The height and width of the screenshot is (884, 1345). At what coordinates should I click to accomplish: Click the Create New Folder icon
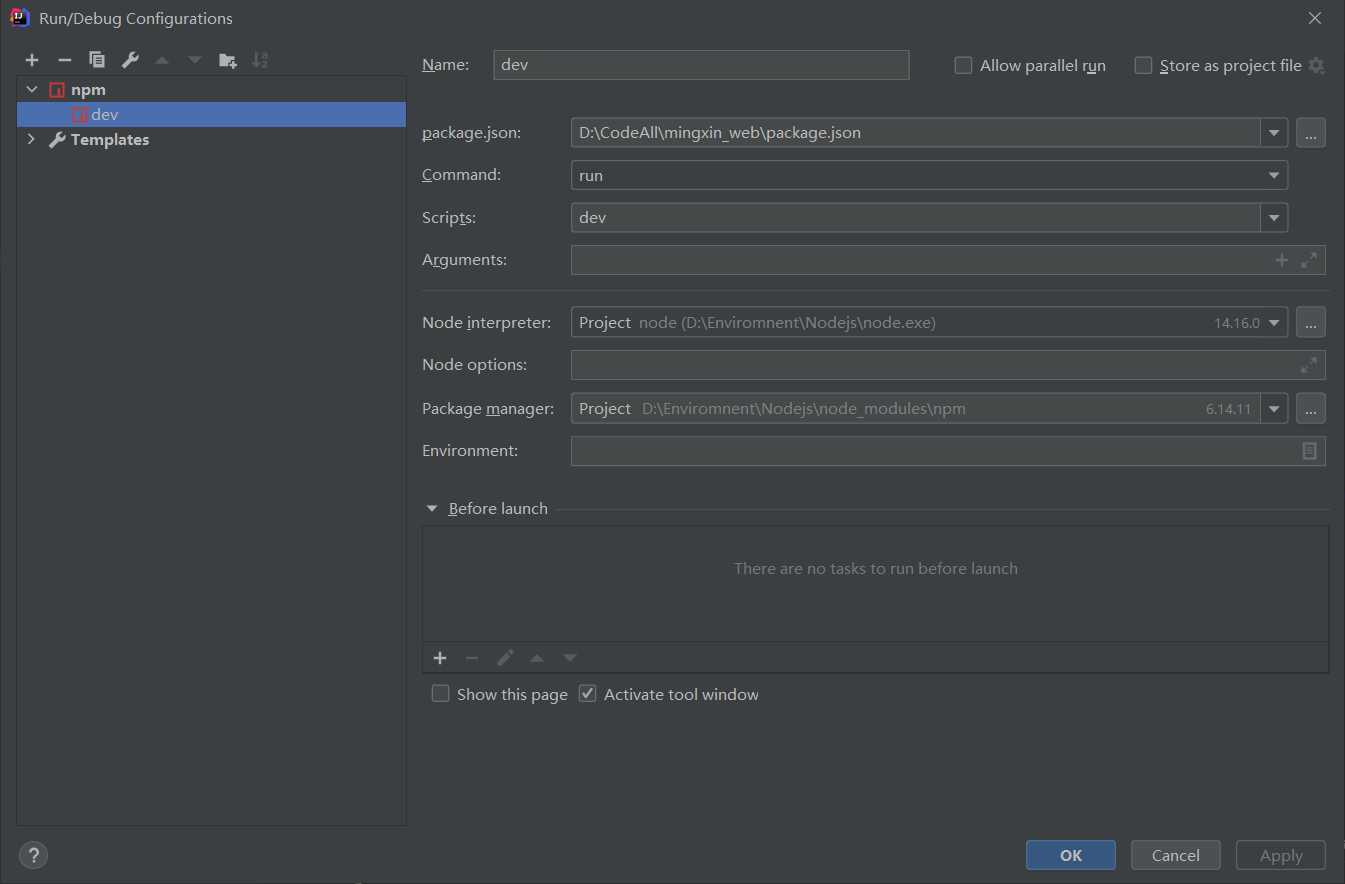pos(228,60)
